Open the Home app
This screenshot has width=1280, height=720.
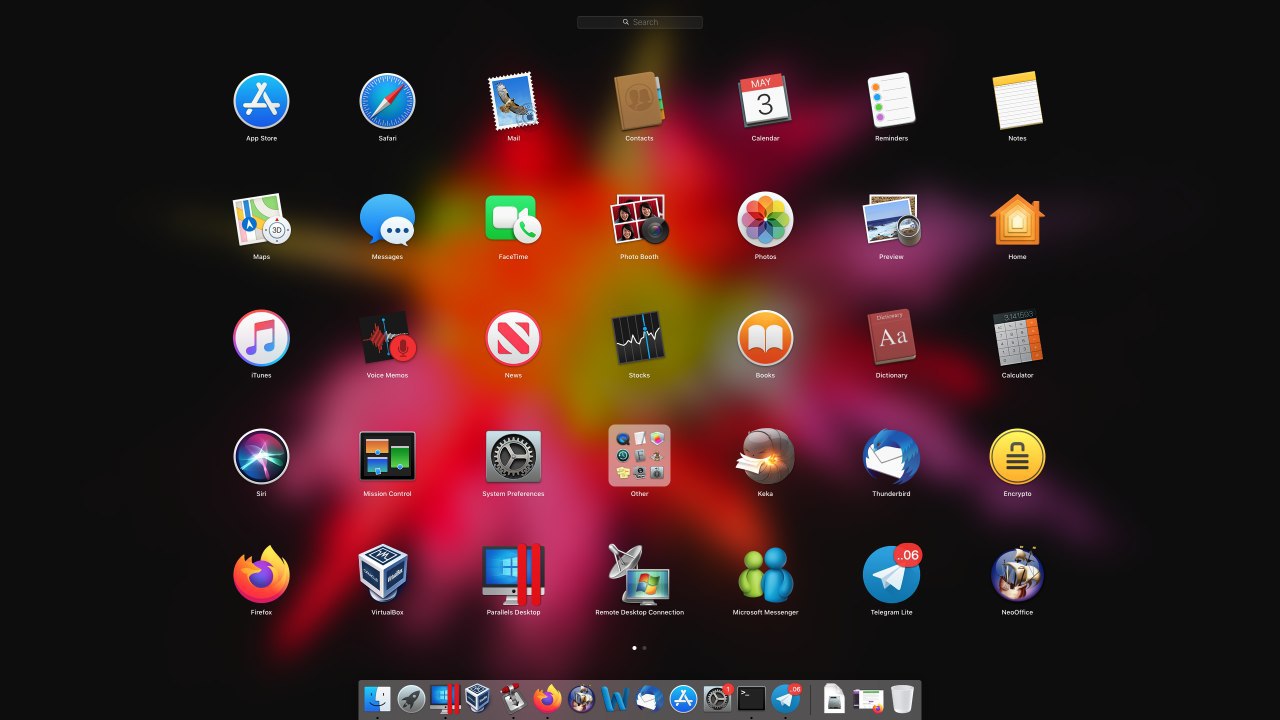[1017, 219]
